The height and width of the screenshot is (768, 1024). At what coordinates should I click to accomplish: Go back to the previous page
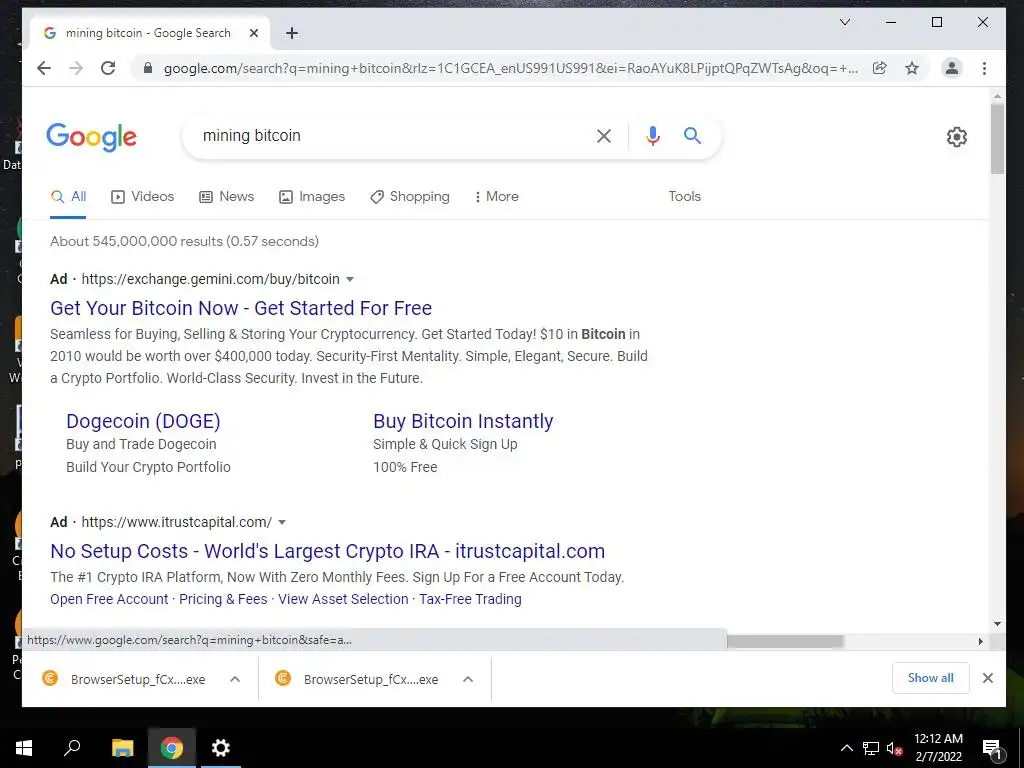coord(44,68)
